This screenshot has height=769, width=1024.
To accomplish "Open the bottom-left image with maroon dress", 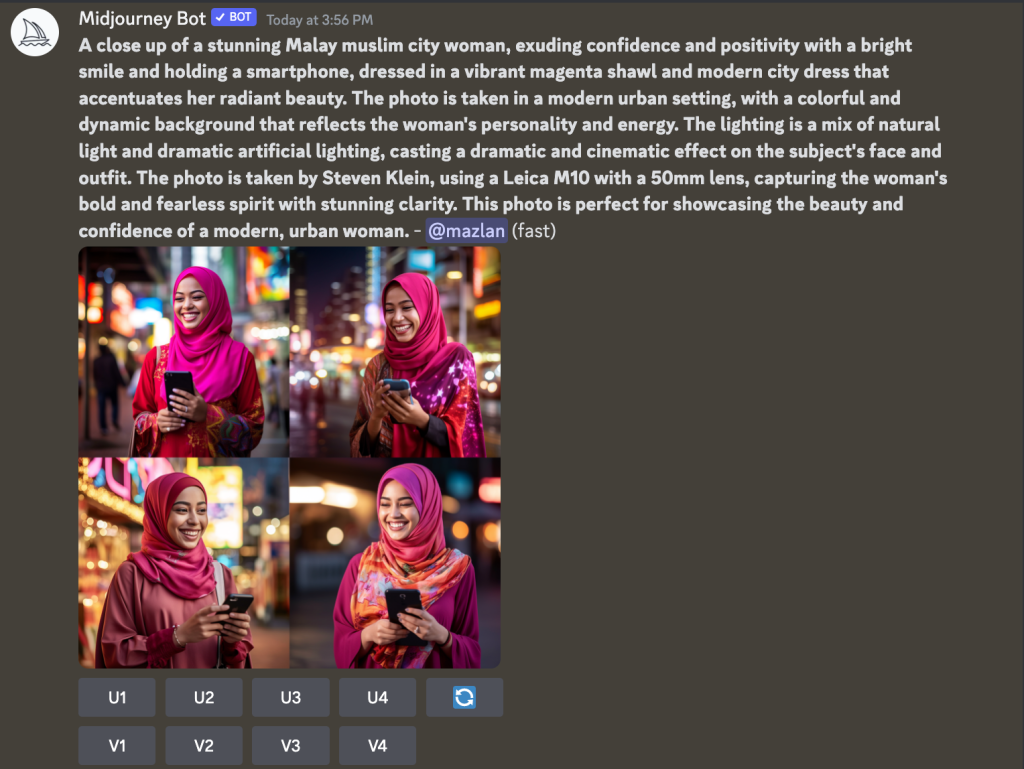I will 184,563.
